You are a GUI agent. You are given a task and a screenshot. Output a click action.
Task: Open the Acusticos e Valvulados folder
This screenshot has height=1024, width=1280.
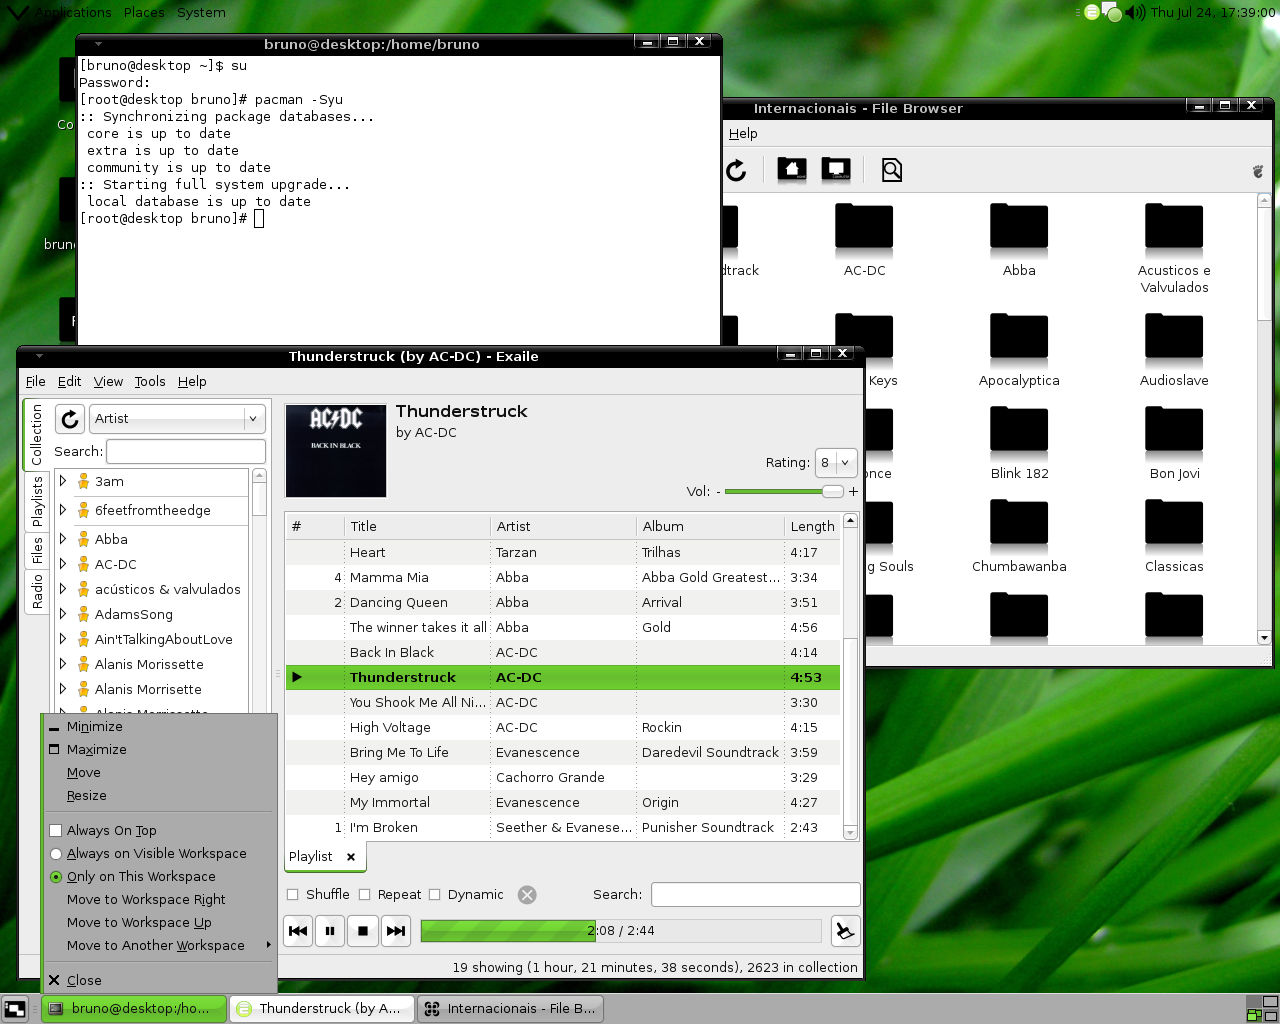[x=1174, y=248]
